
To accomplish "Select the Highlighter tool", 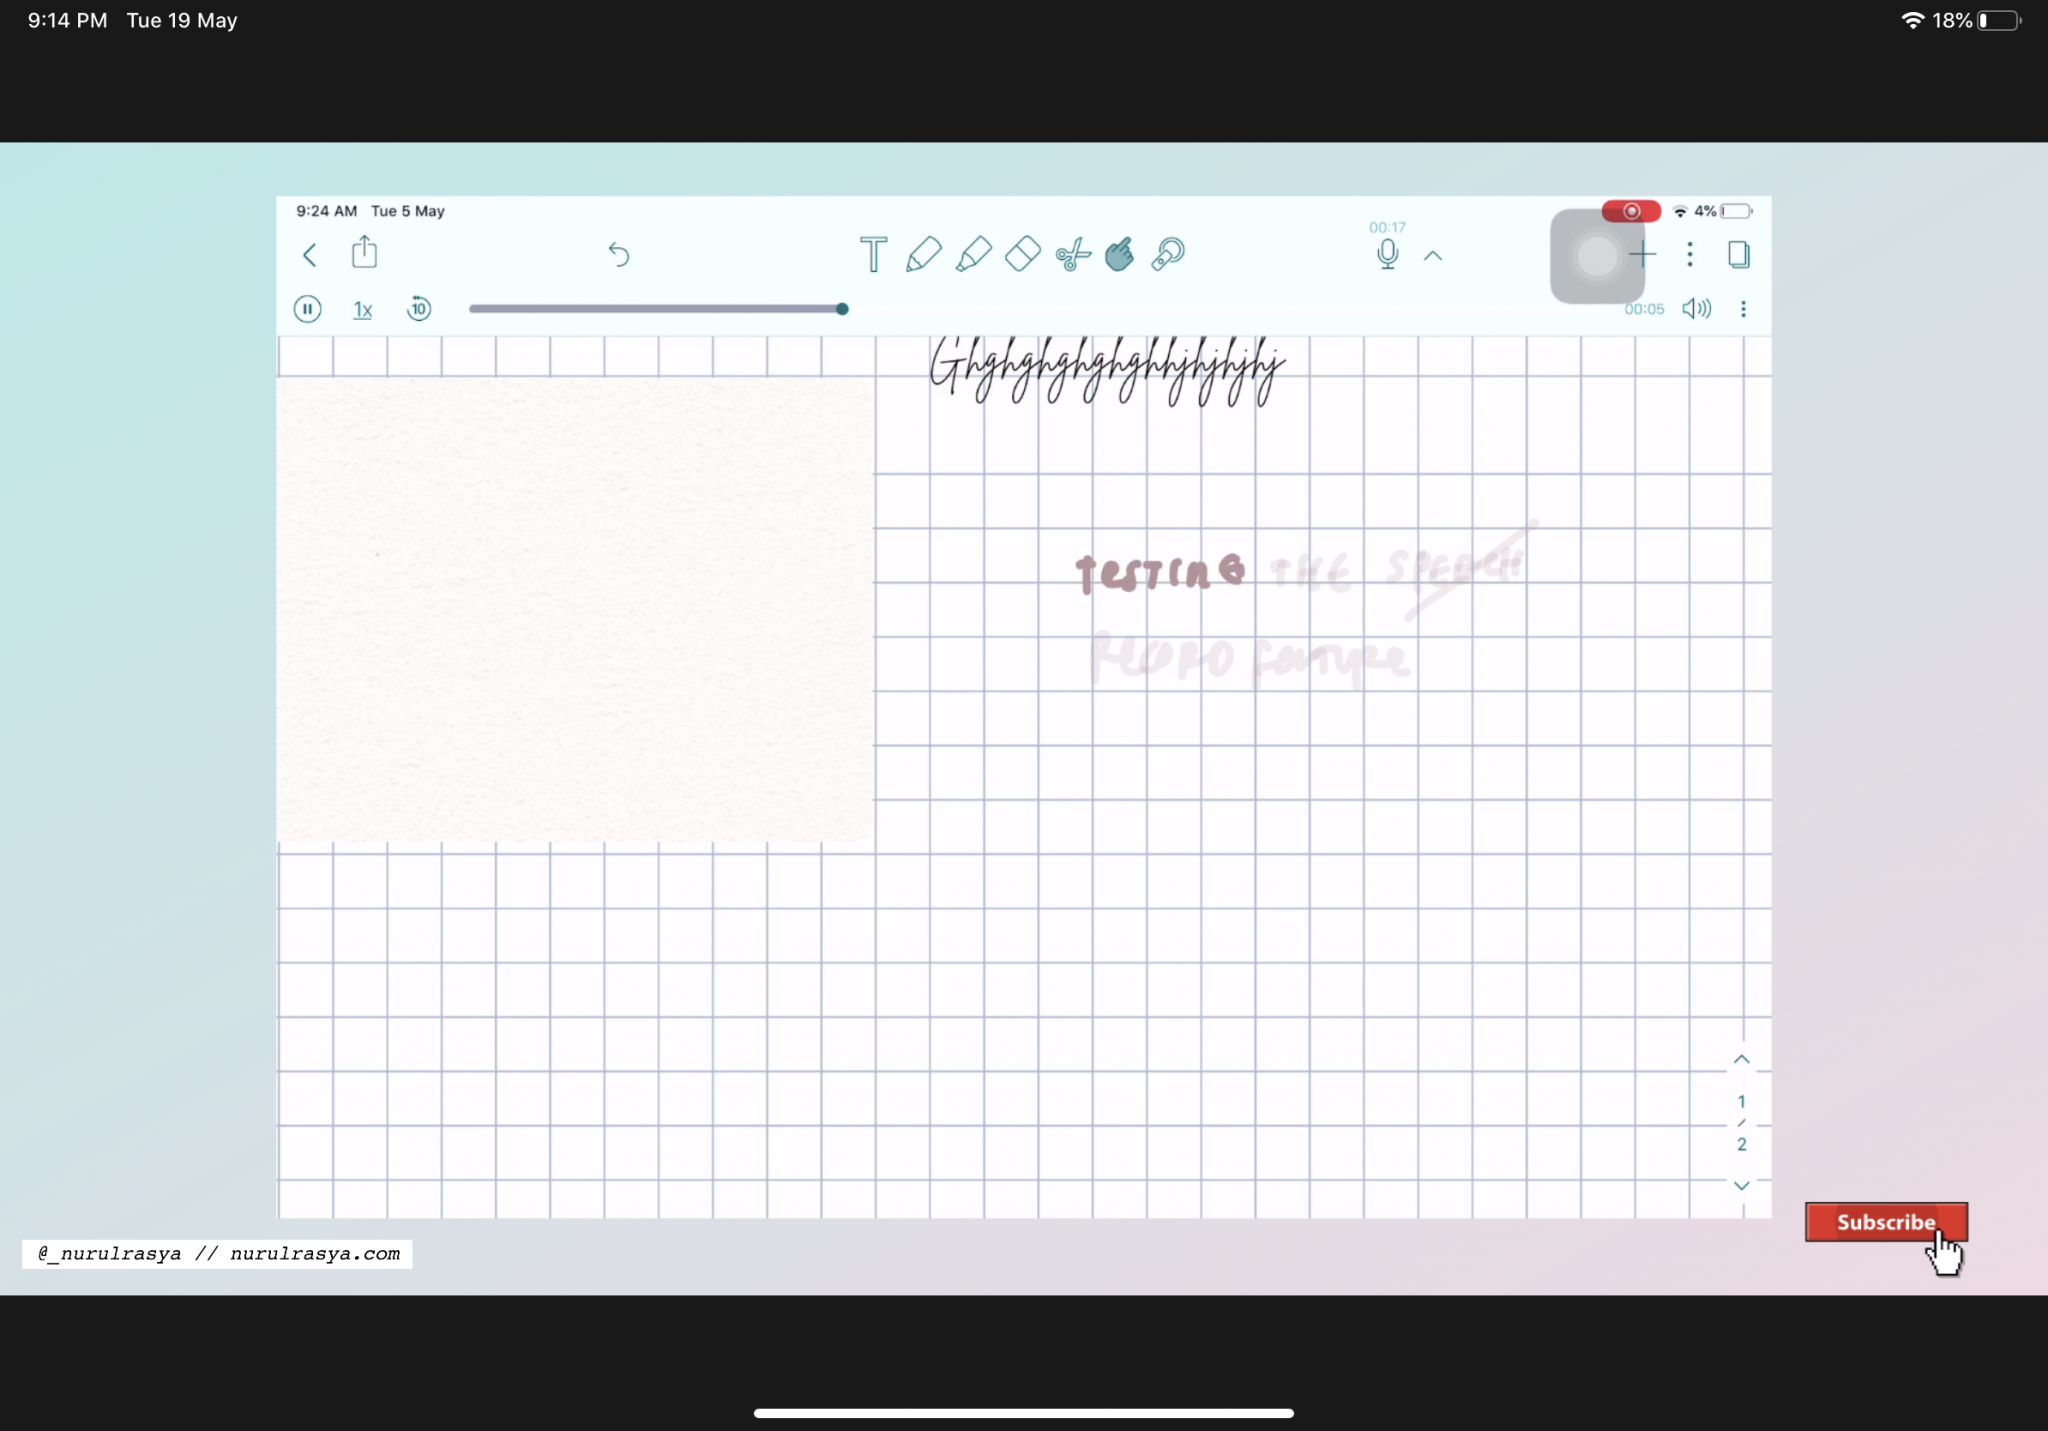I will coord(973,254).
